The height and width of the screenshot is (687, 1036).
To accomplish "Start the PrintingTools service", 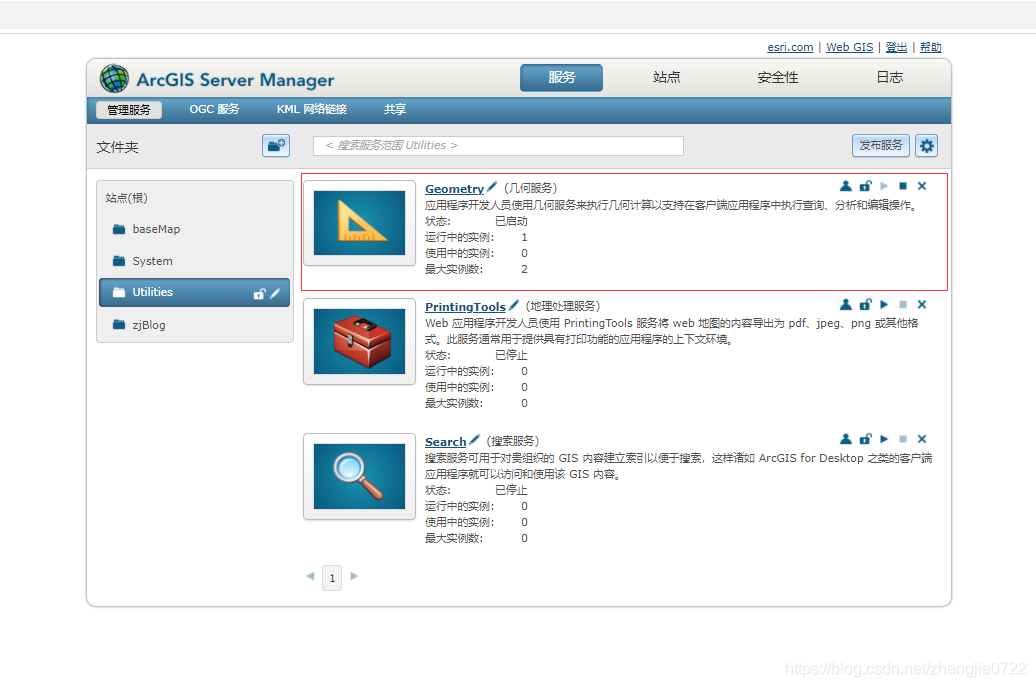I will click(884, 304).
